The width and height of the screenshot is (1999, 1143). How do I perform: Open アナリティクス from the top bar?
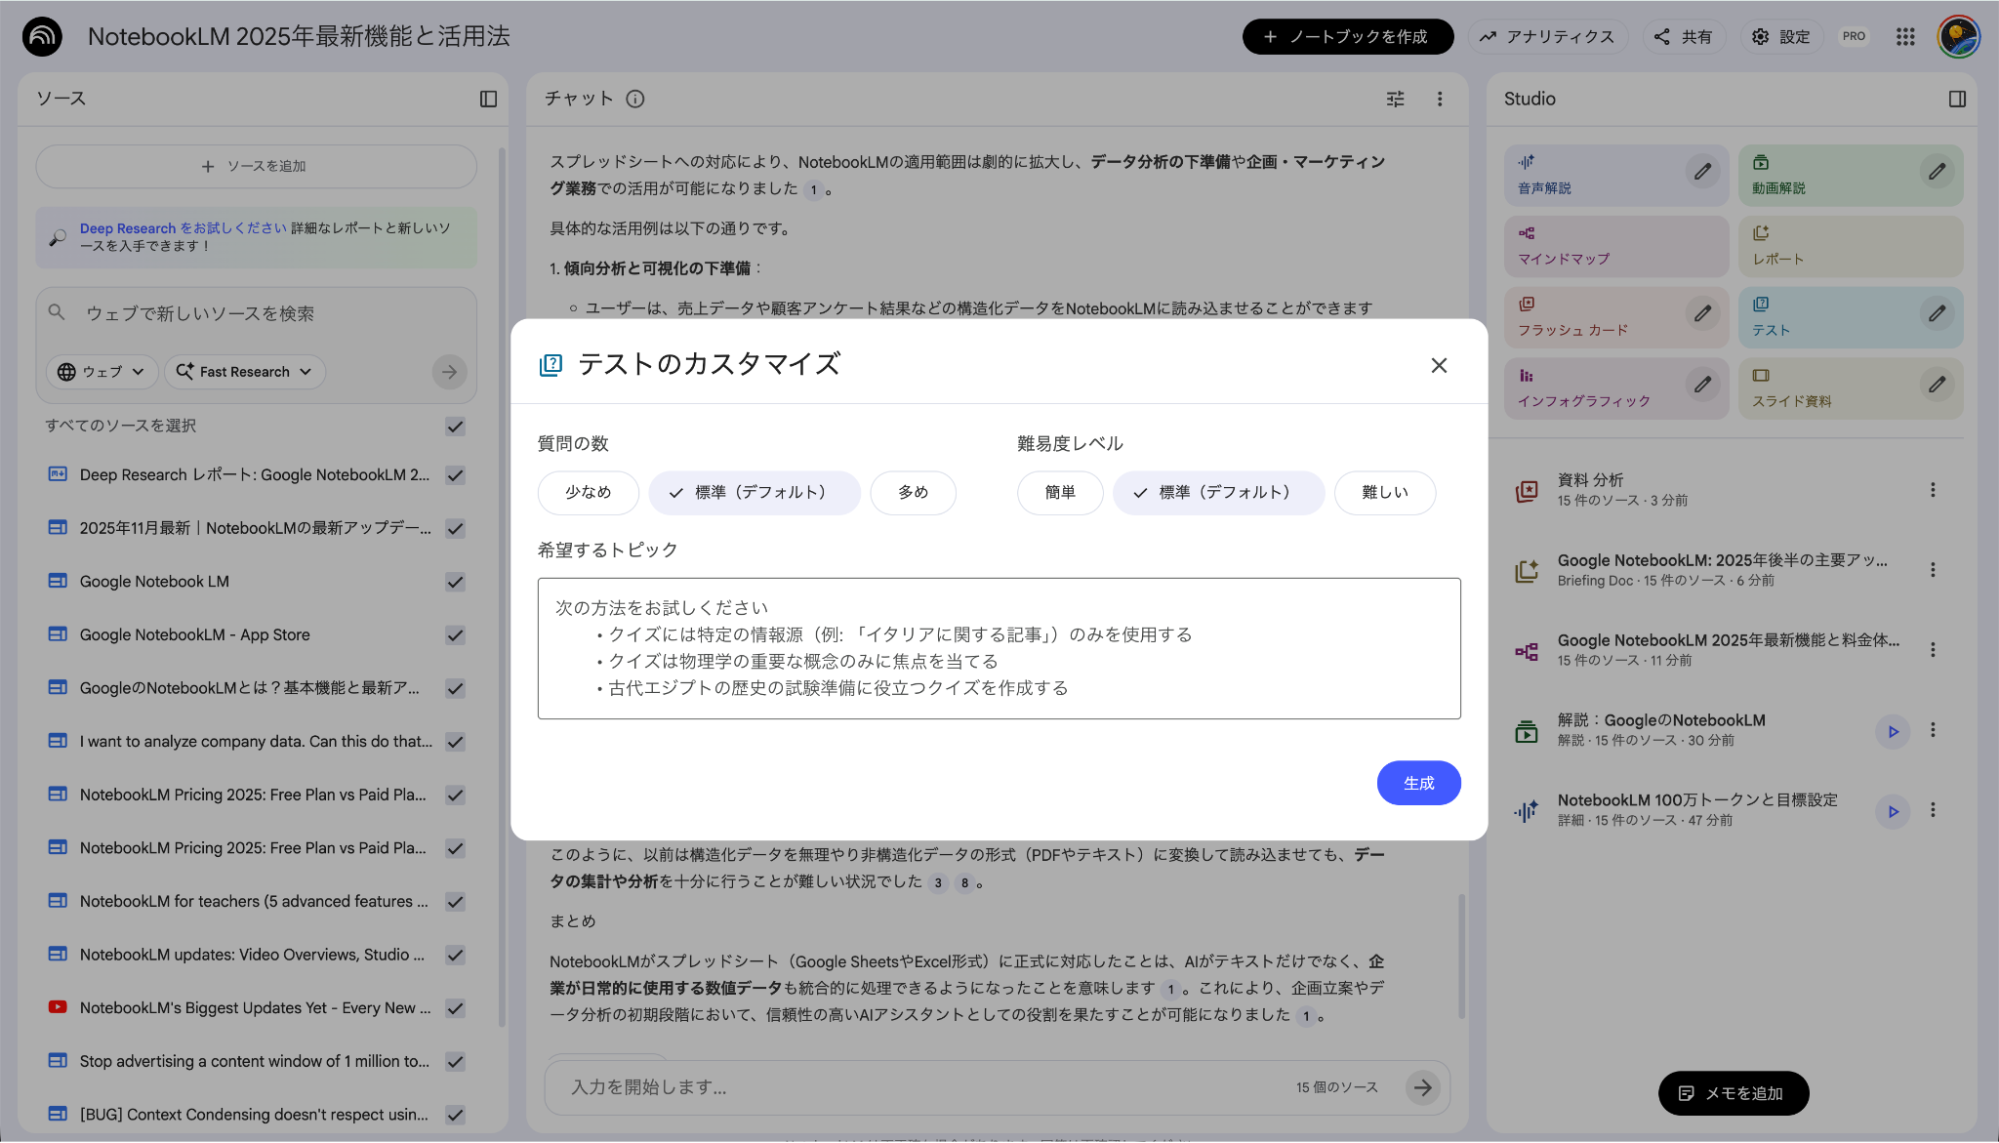pyautogui.click(x=1548, y=36)
